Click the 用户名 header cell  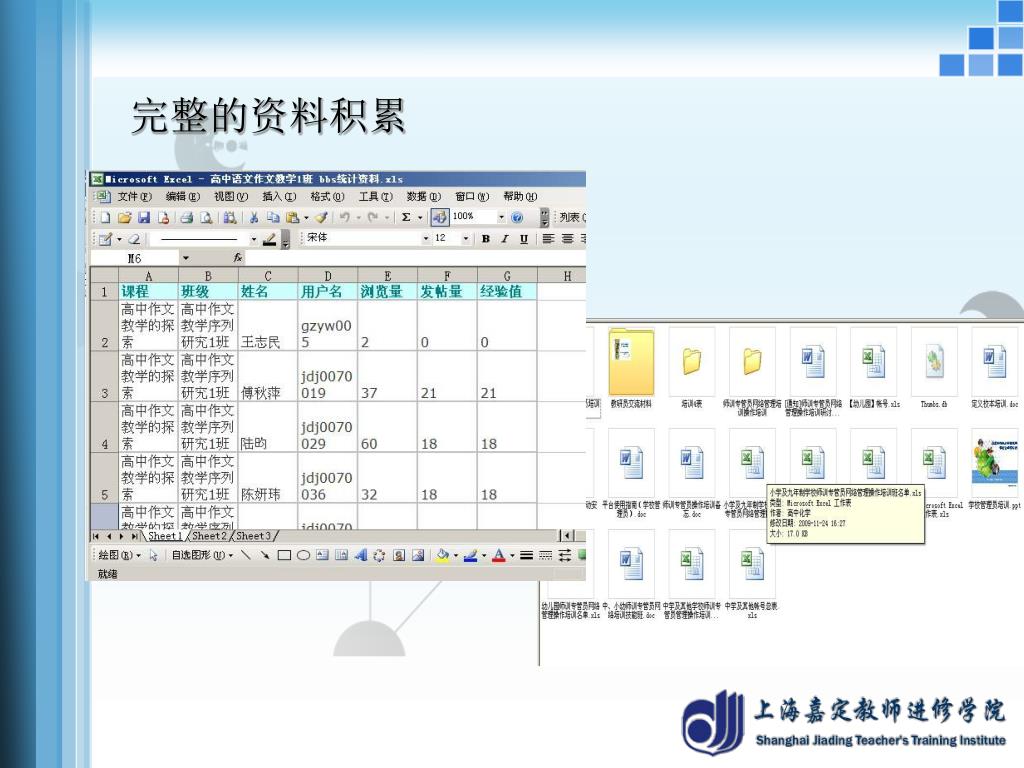(328, 291)
